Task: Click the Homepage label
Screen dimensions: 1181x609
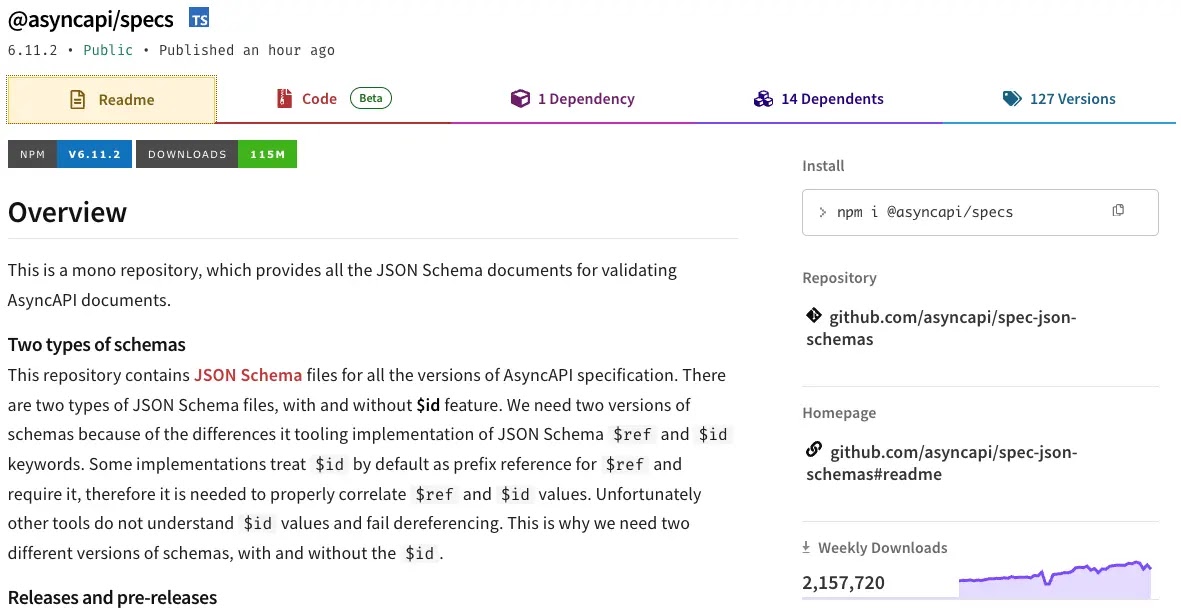Action: click(839, 413)
